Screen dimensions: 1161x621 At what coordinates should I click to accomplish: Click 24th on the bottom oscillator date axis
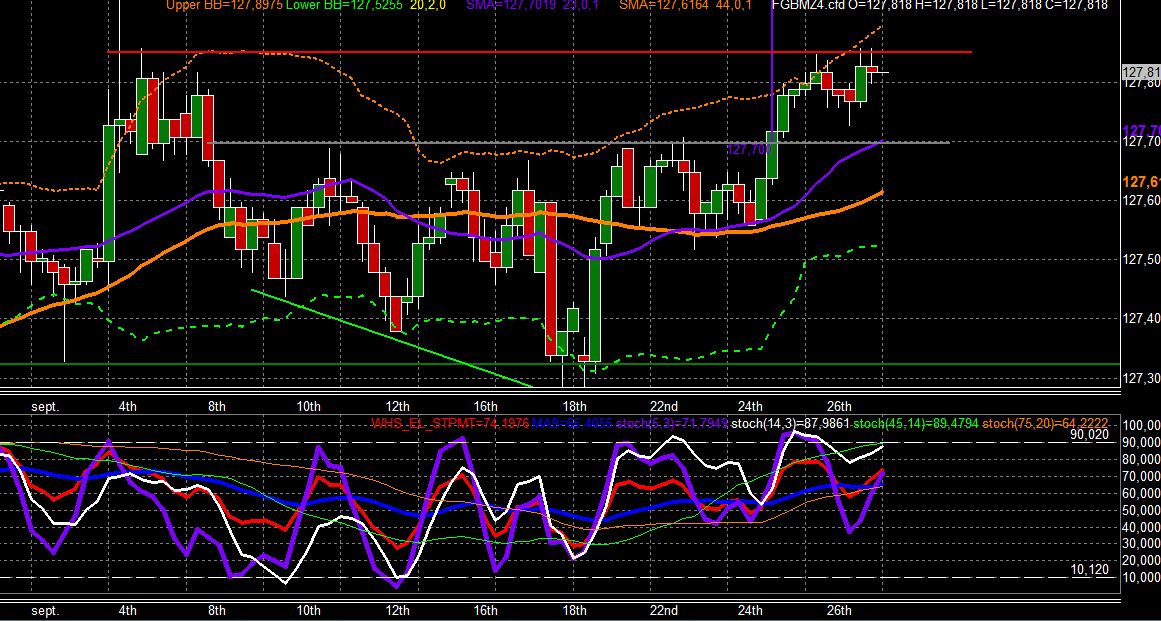tap(750, 611)
